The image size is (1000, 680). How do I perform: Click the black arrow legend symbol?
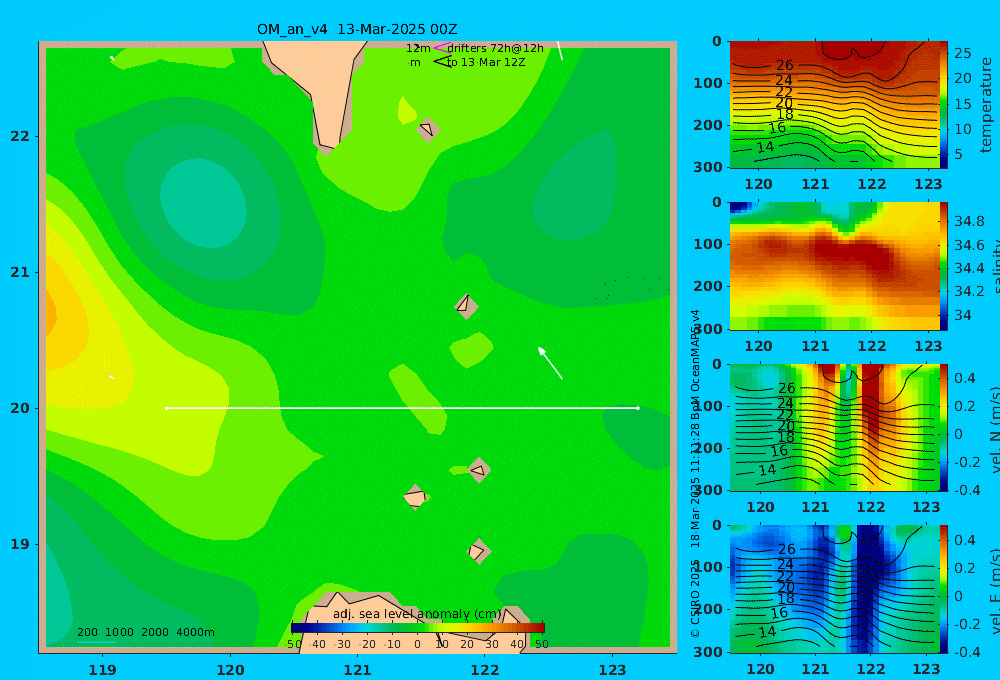tap(442, 62)
